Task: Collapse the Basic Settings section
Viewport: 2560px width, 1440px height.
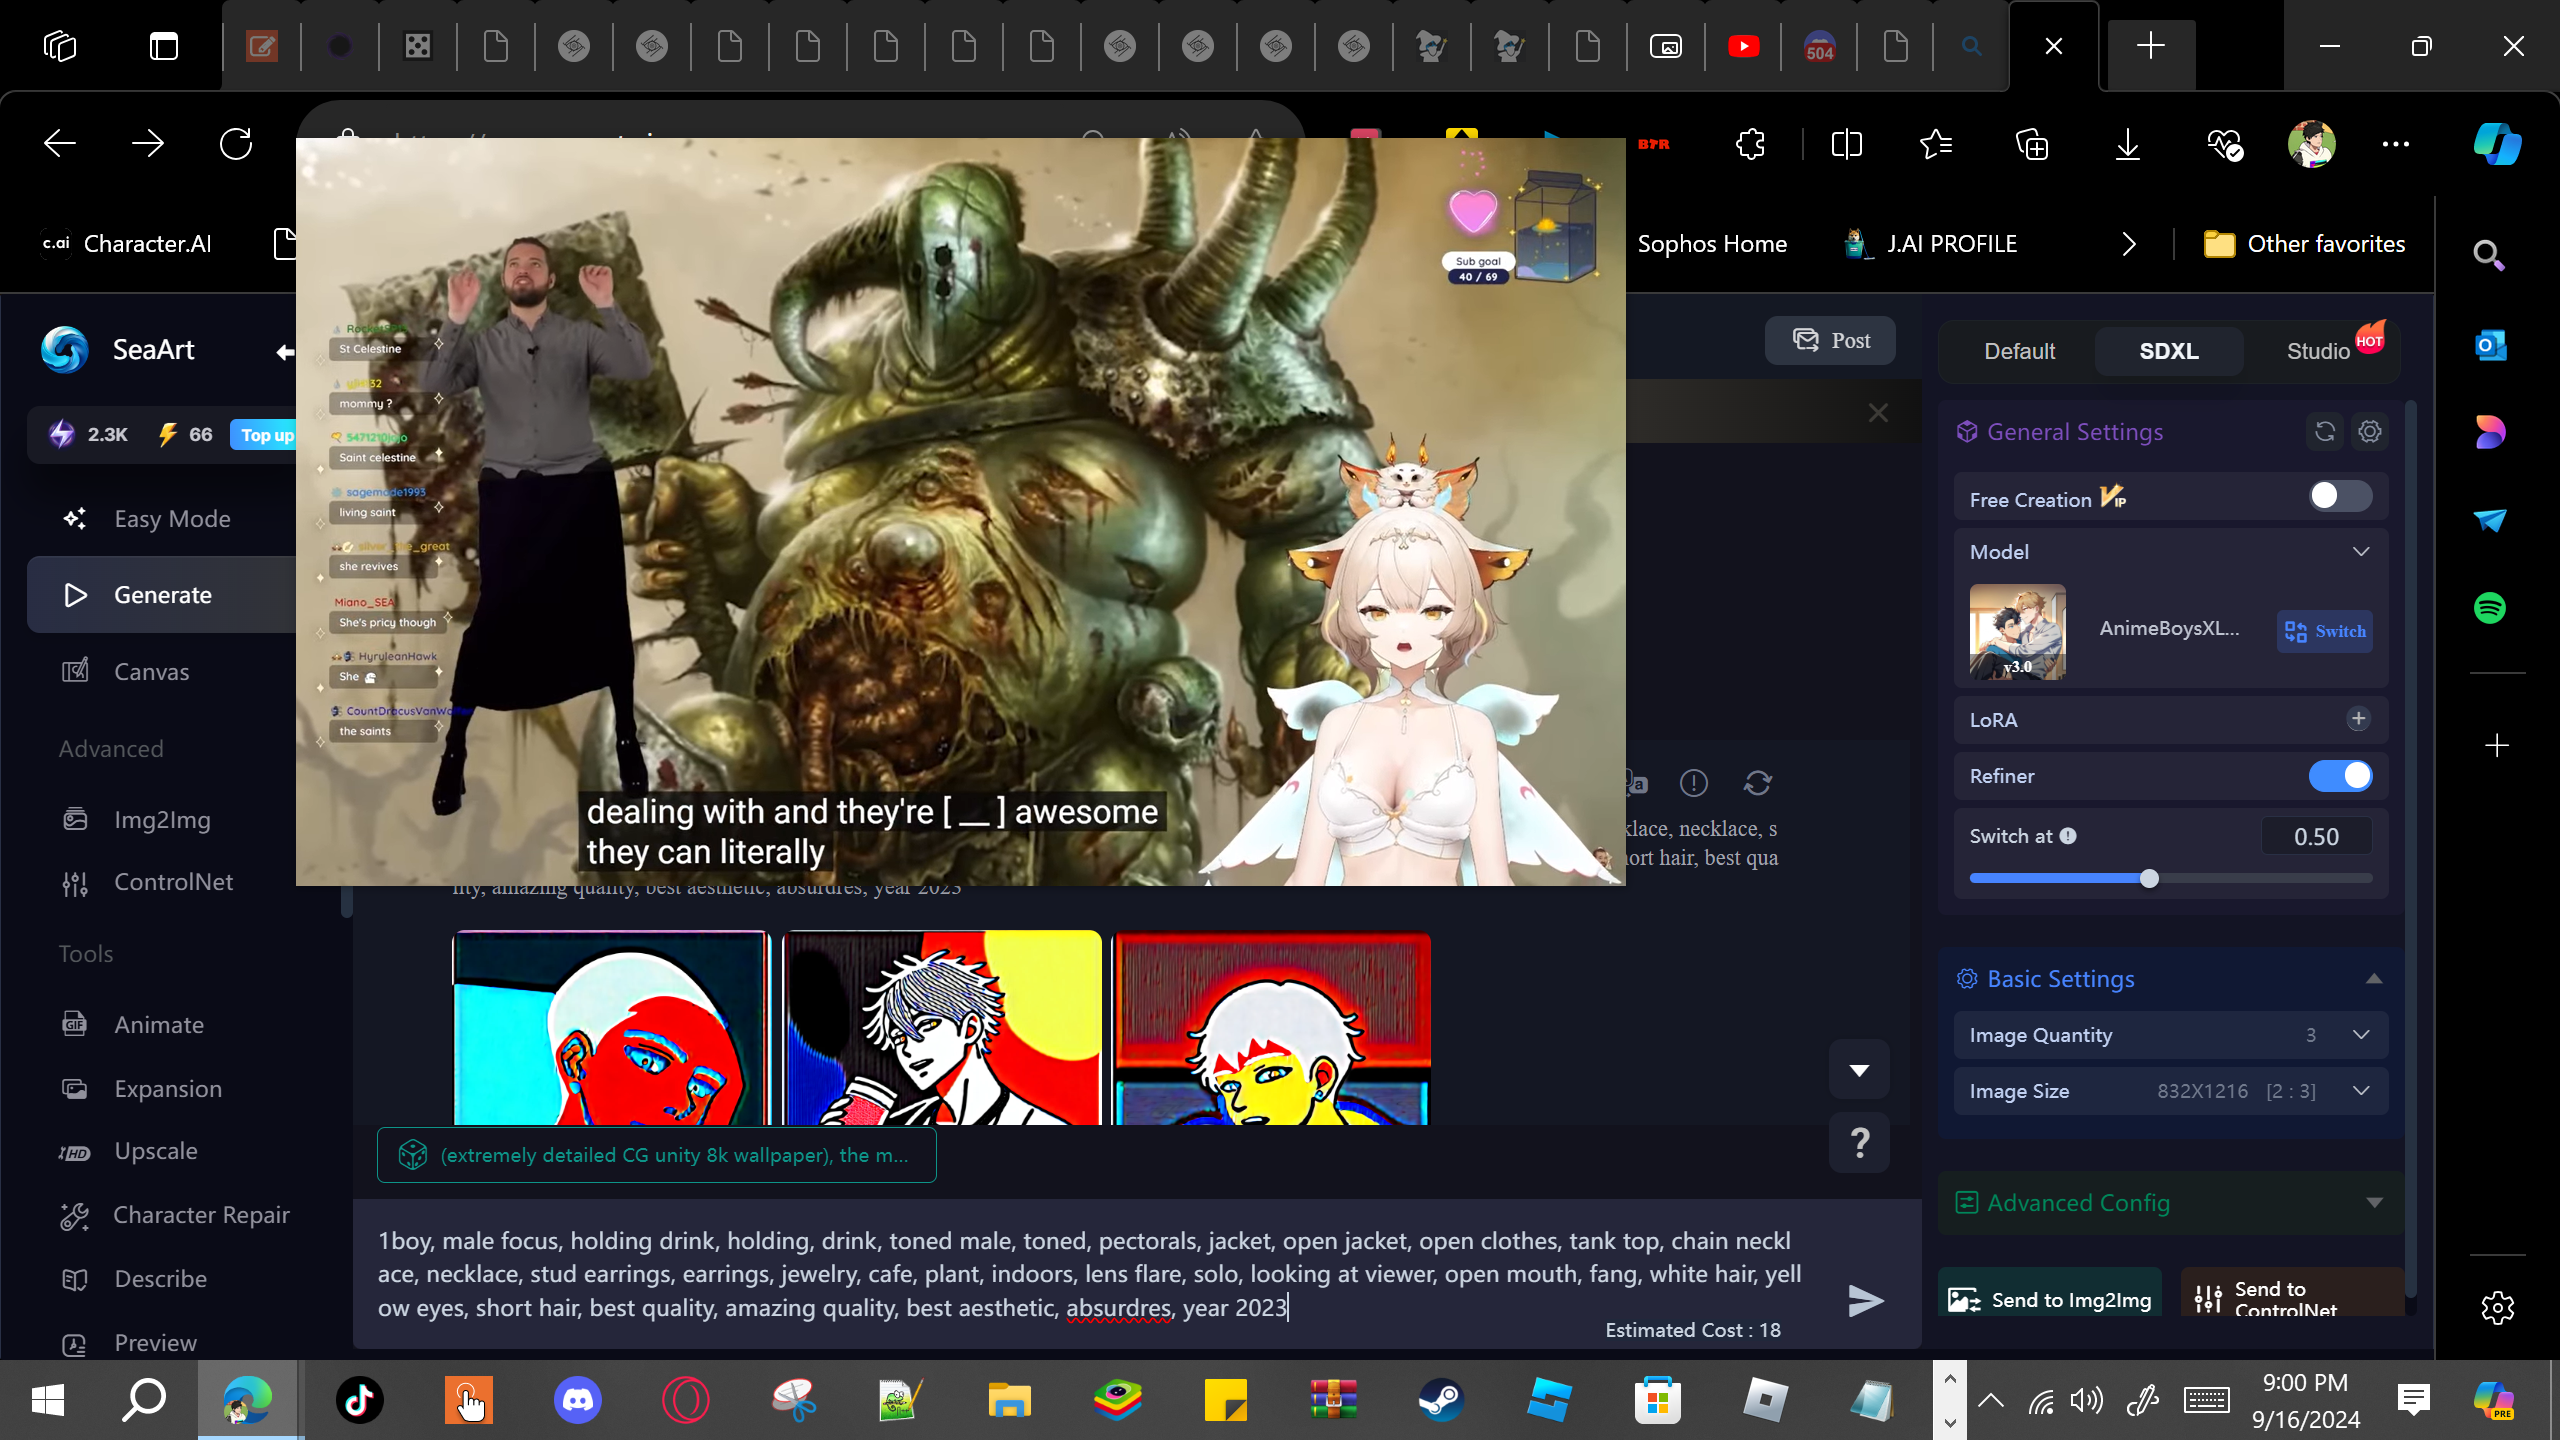Action: point(2373,979)
